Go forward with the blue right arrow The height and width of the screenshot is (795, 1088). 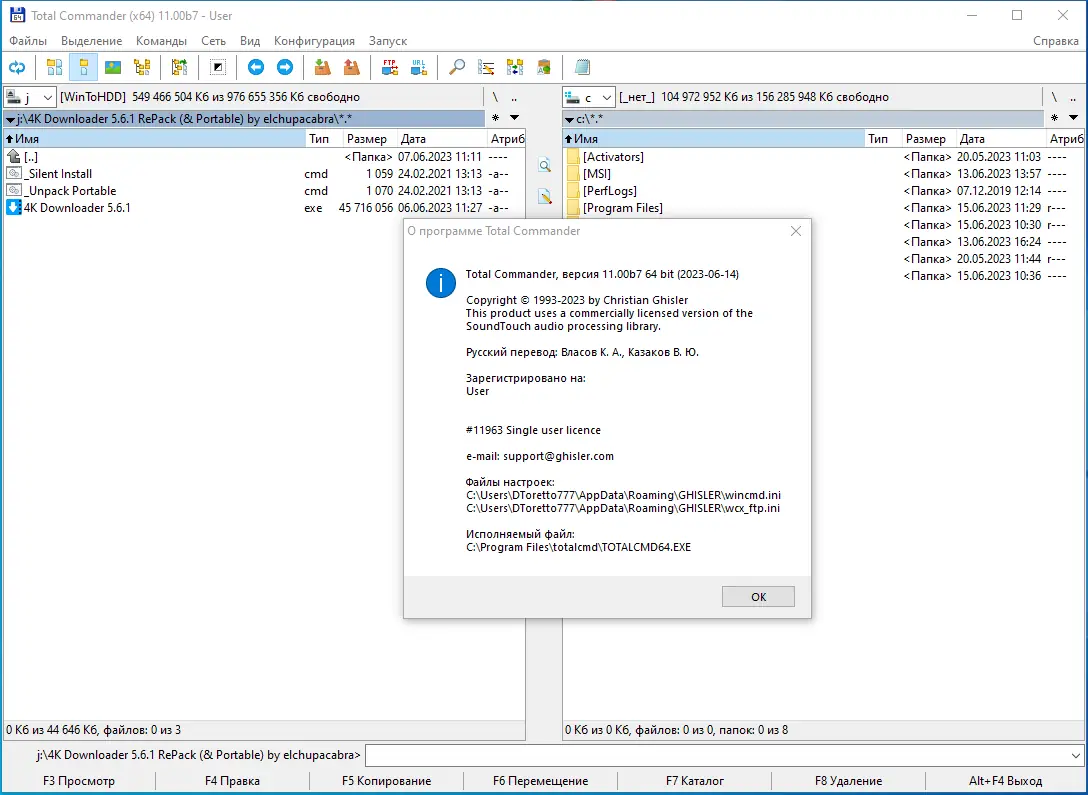pos(285,67)
